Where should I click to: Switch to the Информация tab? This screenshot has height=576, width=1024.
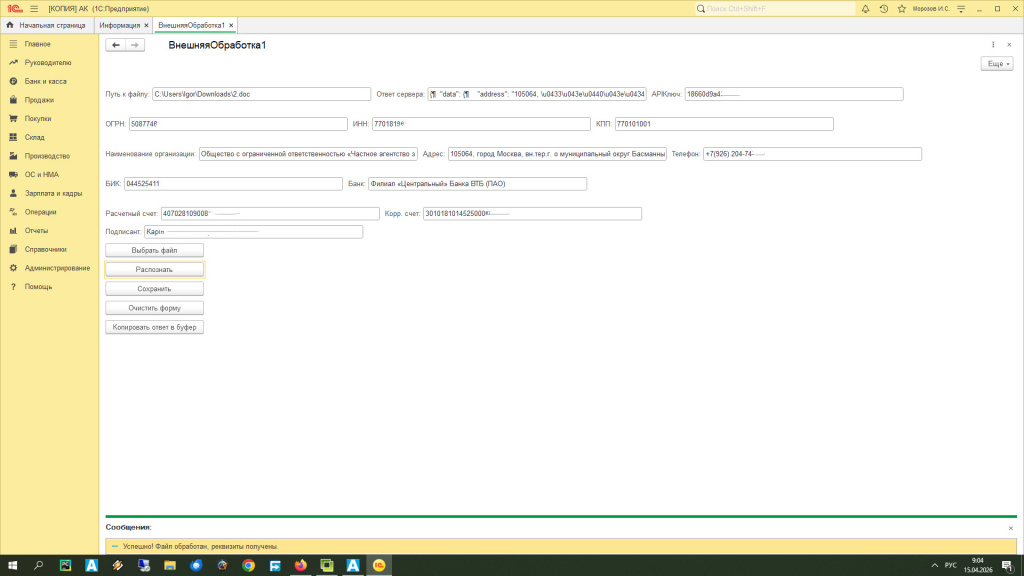(x=120, y=25)
